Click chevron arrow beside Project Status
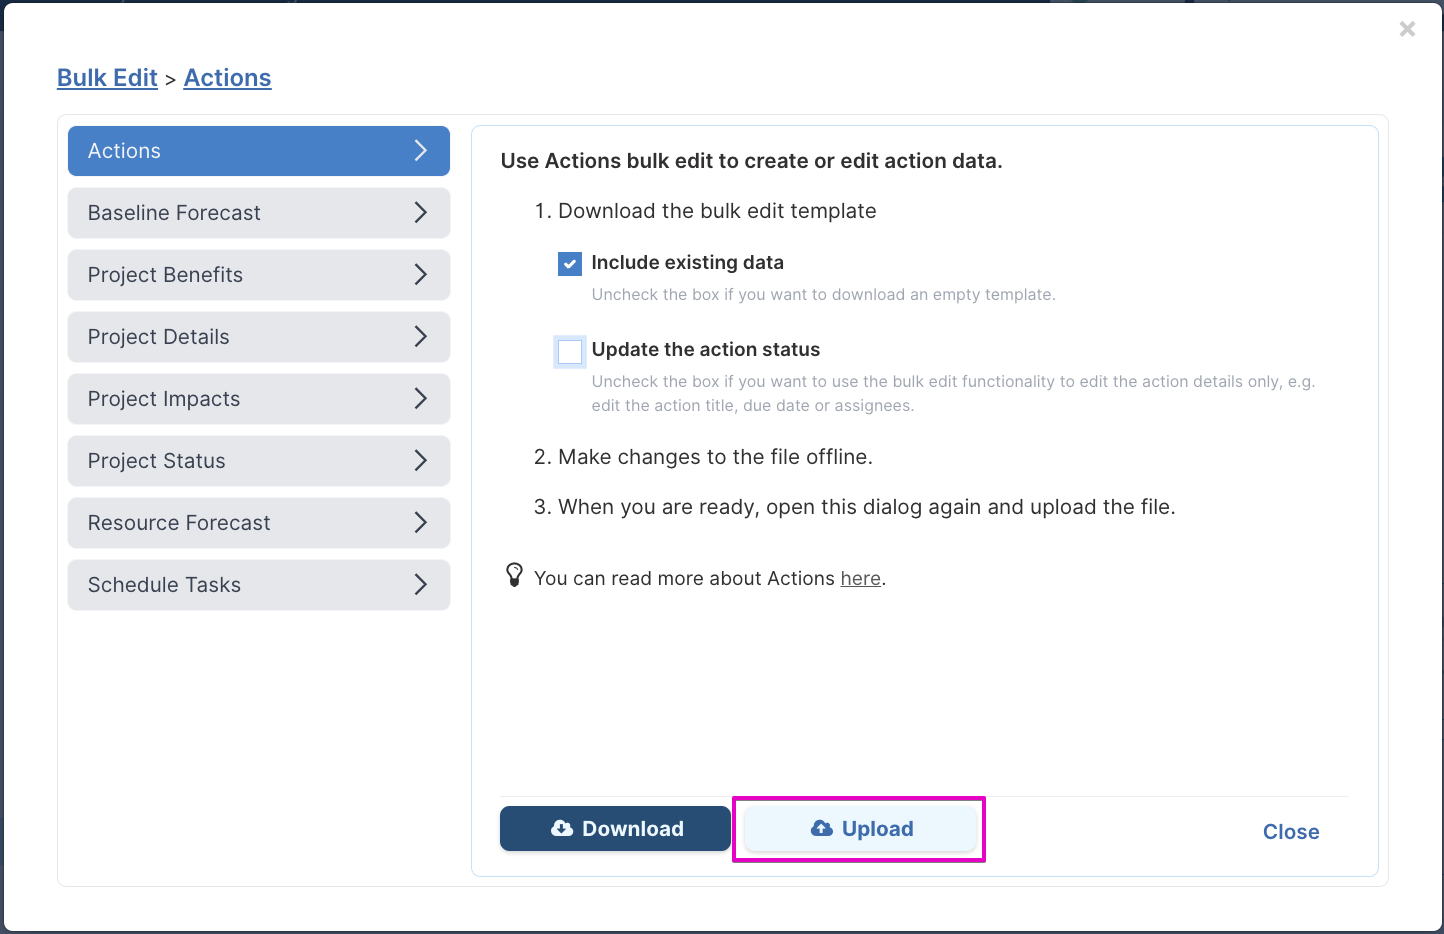Viewport: 1444px width, 934px height. (x=421, y=461)
